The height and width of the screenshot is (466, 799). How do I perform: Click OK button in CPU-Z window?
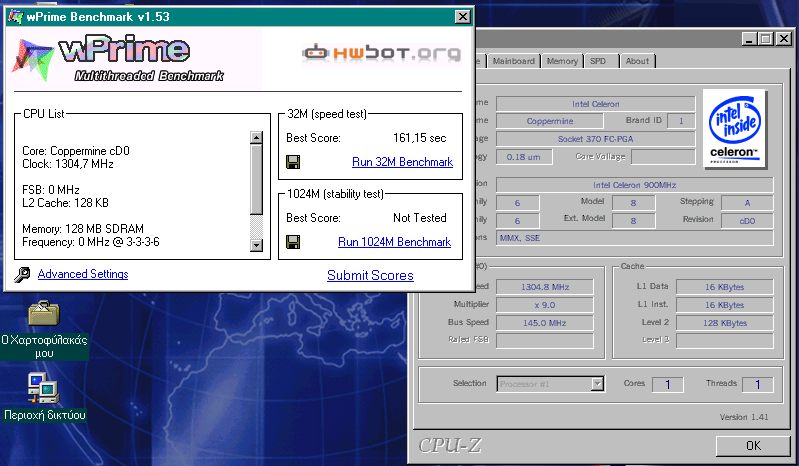coord(753,446)
